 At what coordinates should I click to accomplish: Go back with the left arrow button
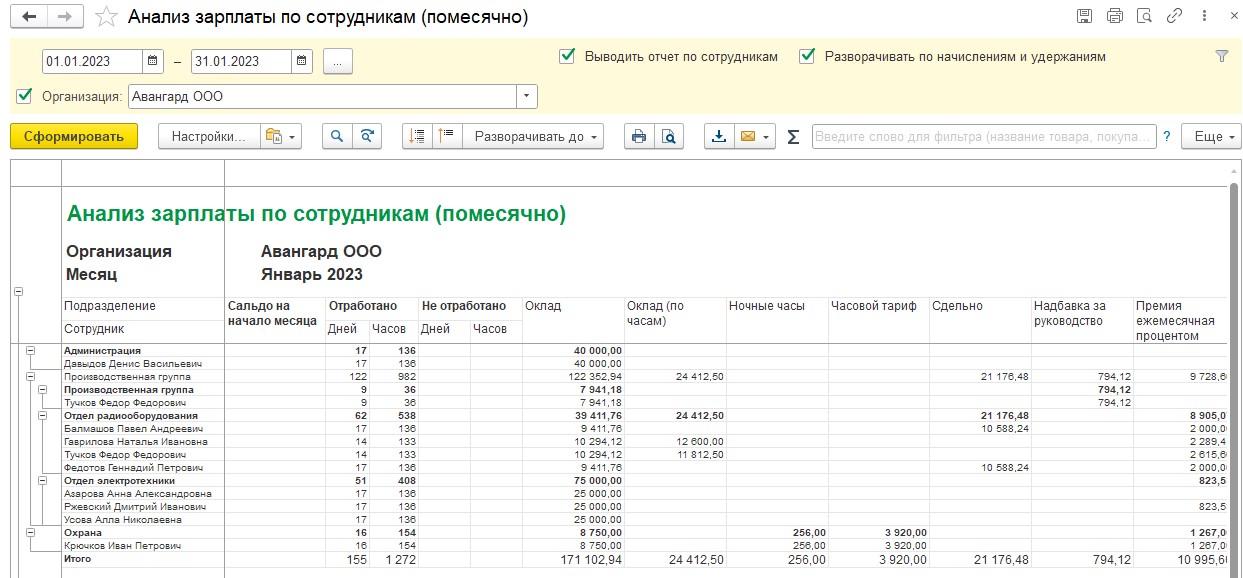(x=28, y=17)
